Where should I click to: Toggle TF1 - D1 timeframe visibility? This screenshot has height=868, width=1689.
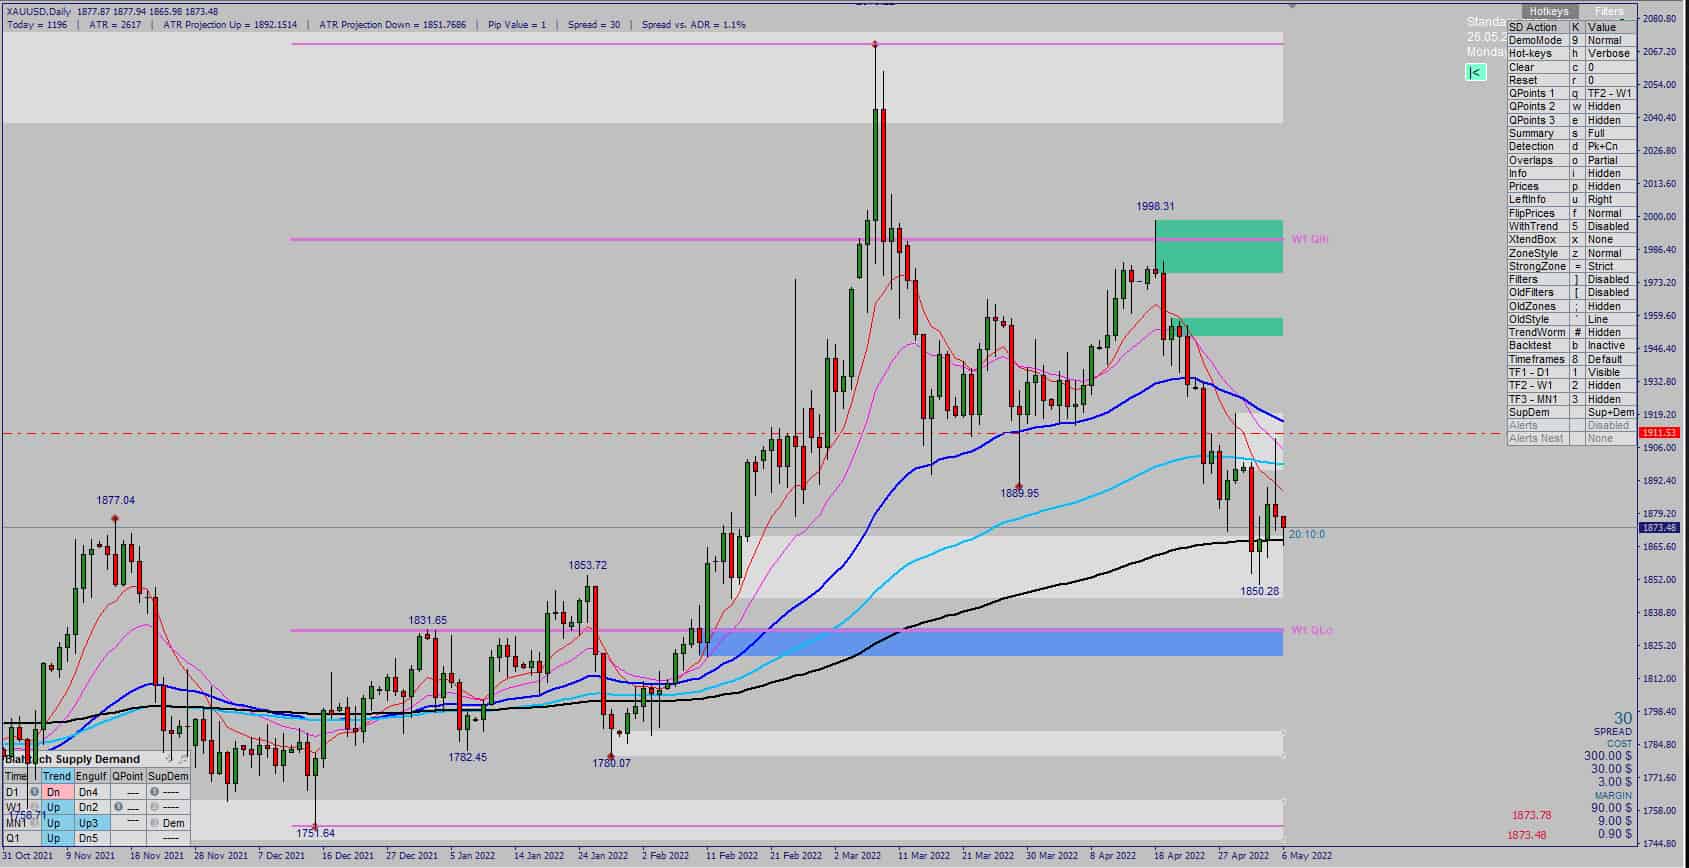pyautogui.click(x=1571, y=372)
